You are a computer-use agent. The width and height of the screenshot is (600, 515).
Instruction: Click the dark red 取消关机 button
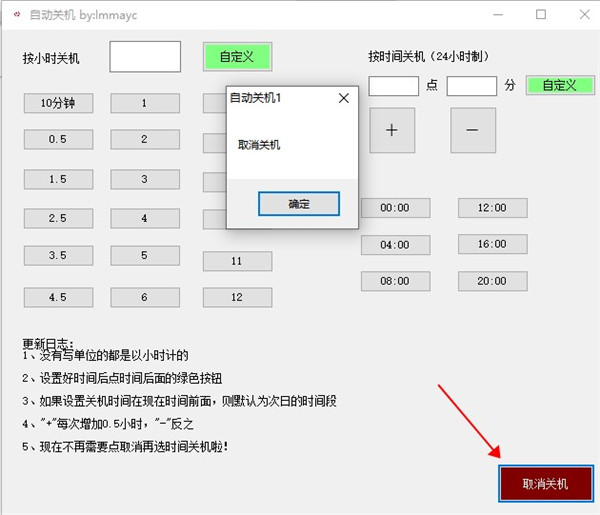coord(544,483)
